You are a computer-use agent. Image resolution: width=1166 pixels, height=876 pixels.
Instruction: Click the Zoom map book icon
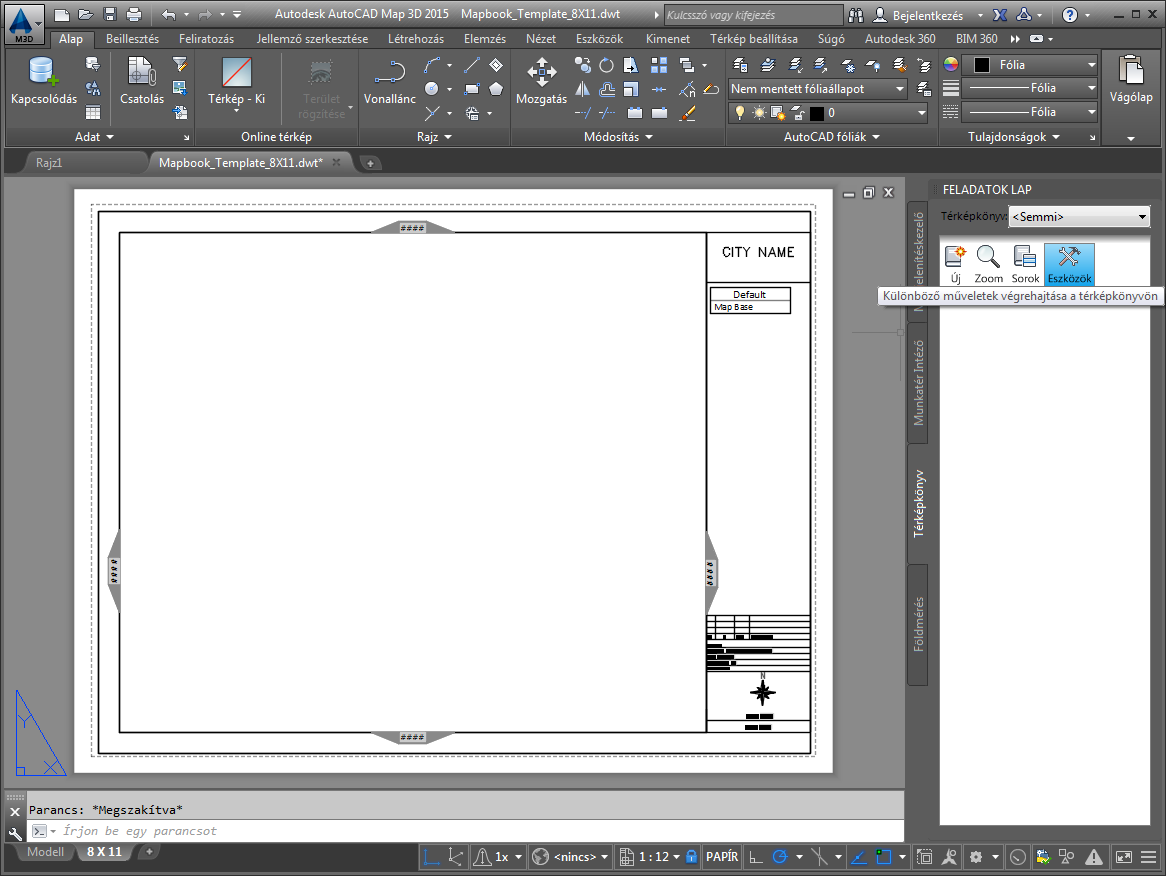click(x=988, y=264)
